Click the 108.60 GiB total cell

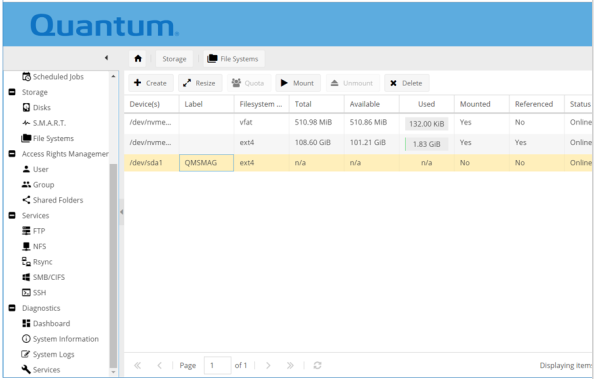[x=317, y=143]
